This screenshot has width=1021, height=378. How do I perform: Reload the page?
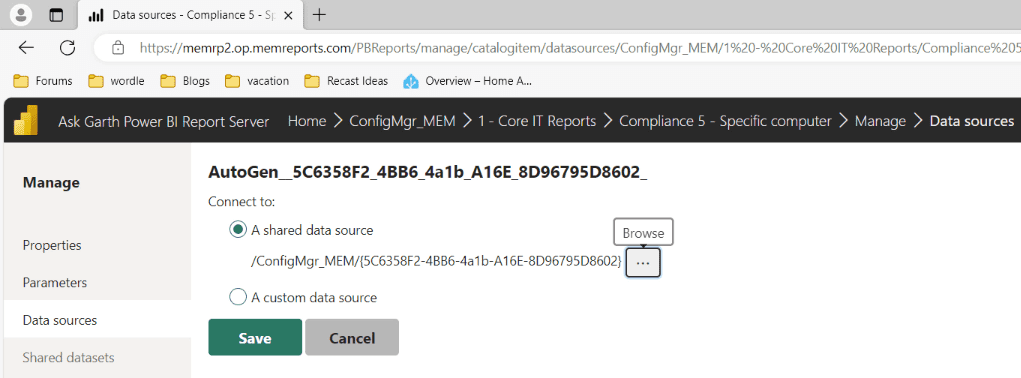67,47
